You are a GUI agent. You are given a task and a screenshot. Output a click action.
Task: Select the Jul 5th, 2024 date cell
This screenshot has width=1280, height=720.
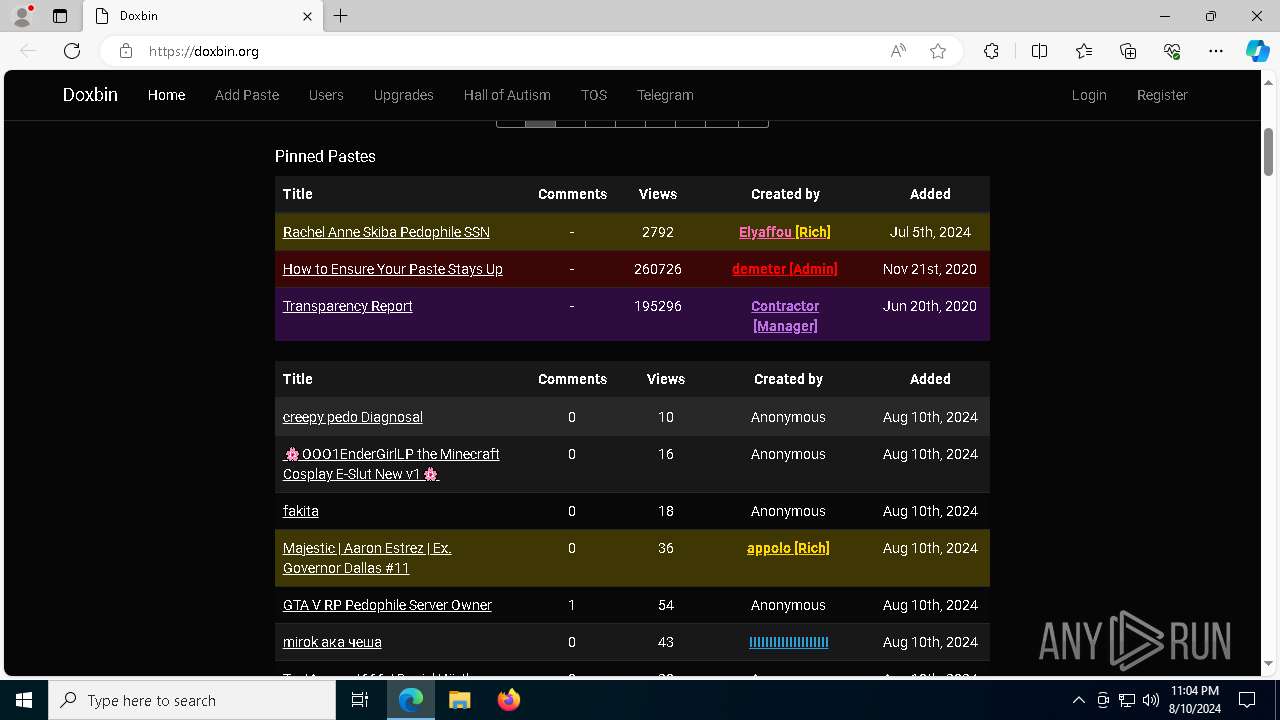(x=930, y=232)
